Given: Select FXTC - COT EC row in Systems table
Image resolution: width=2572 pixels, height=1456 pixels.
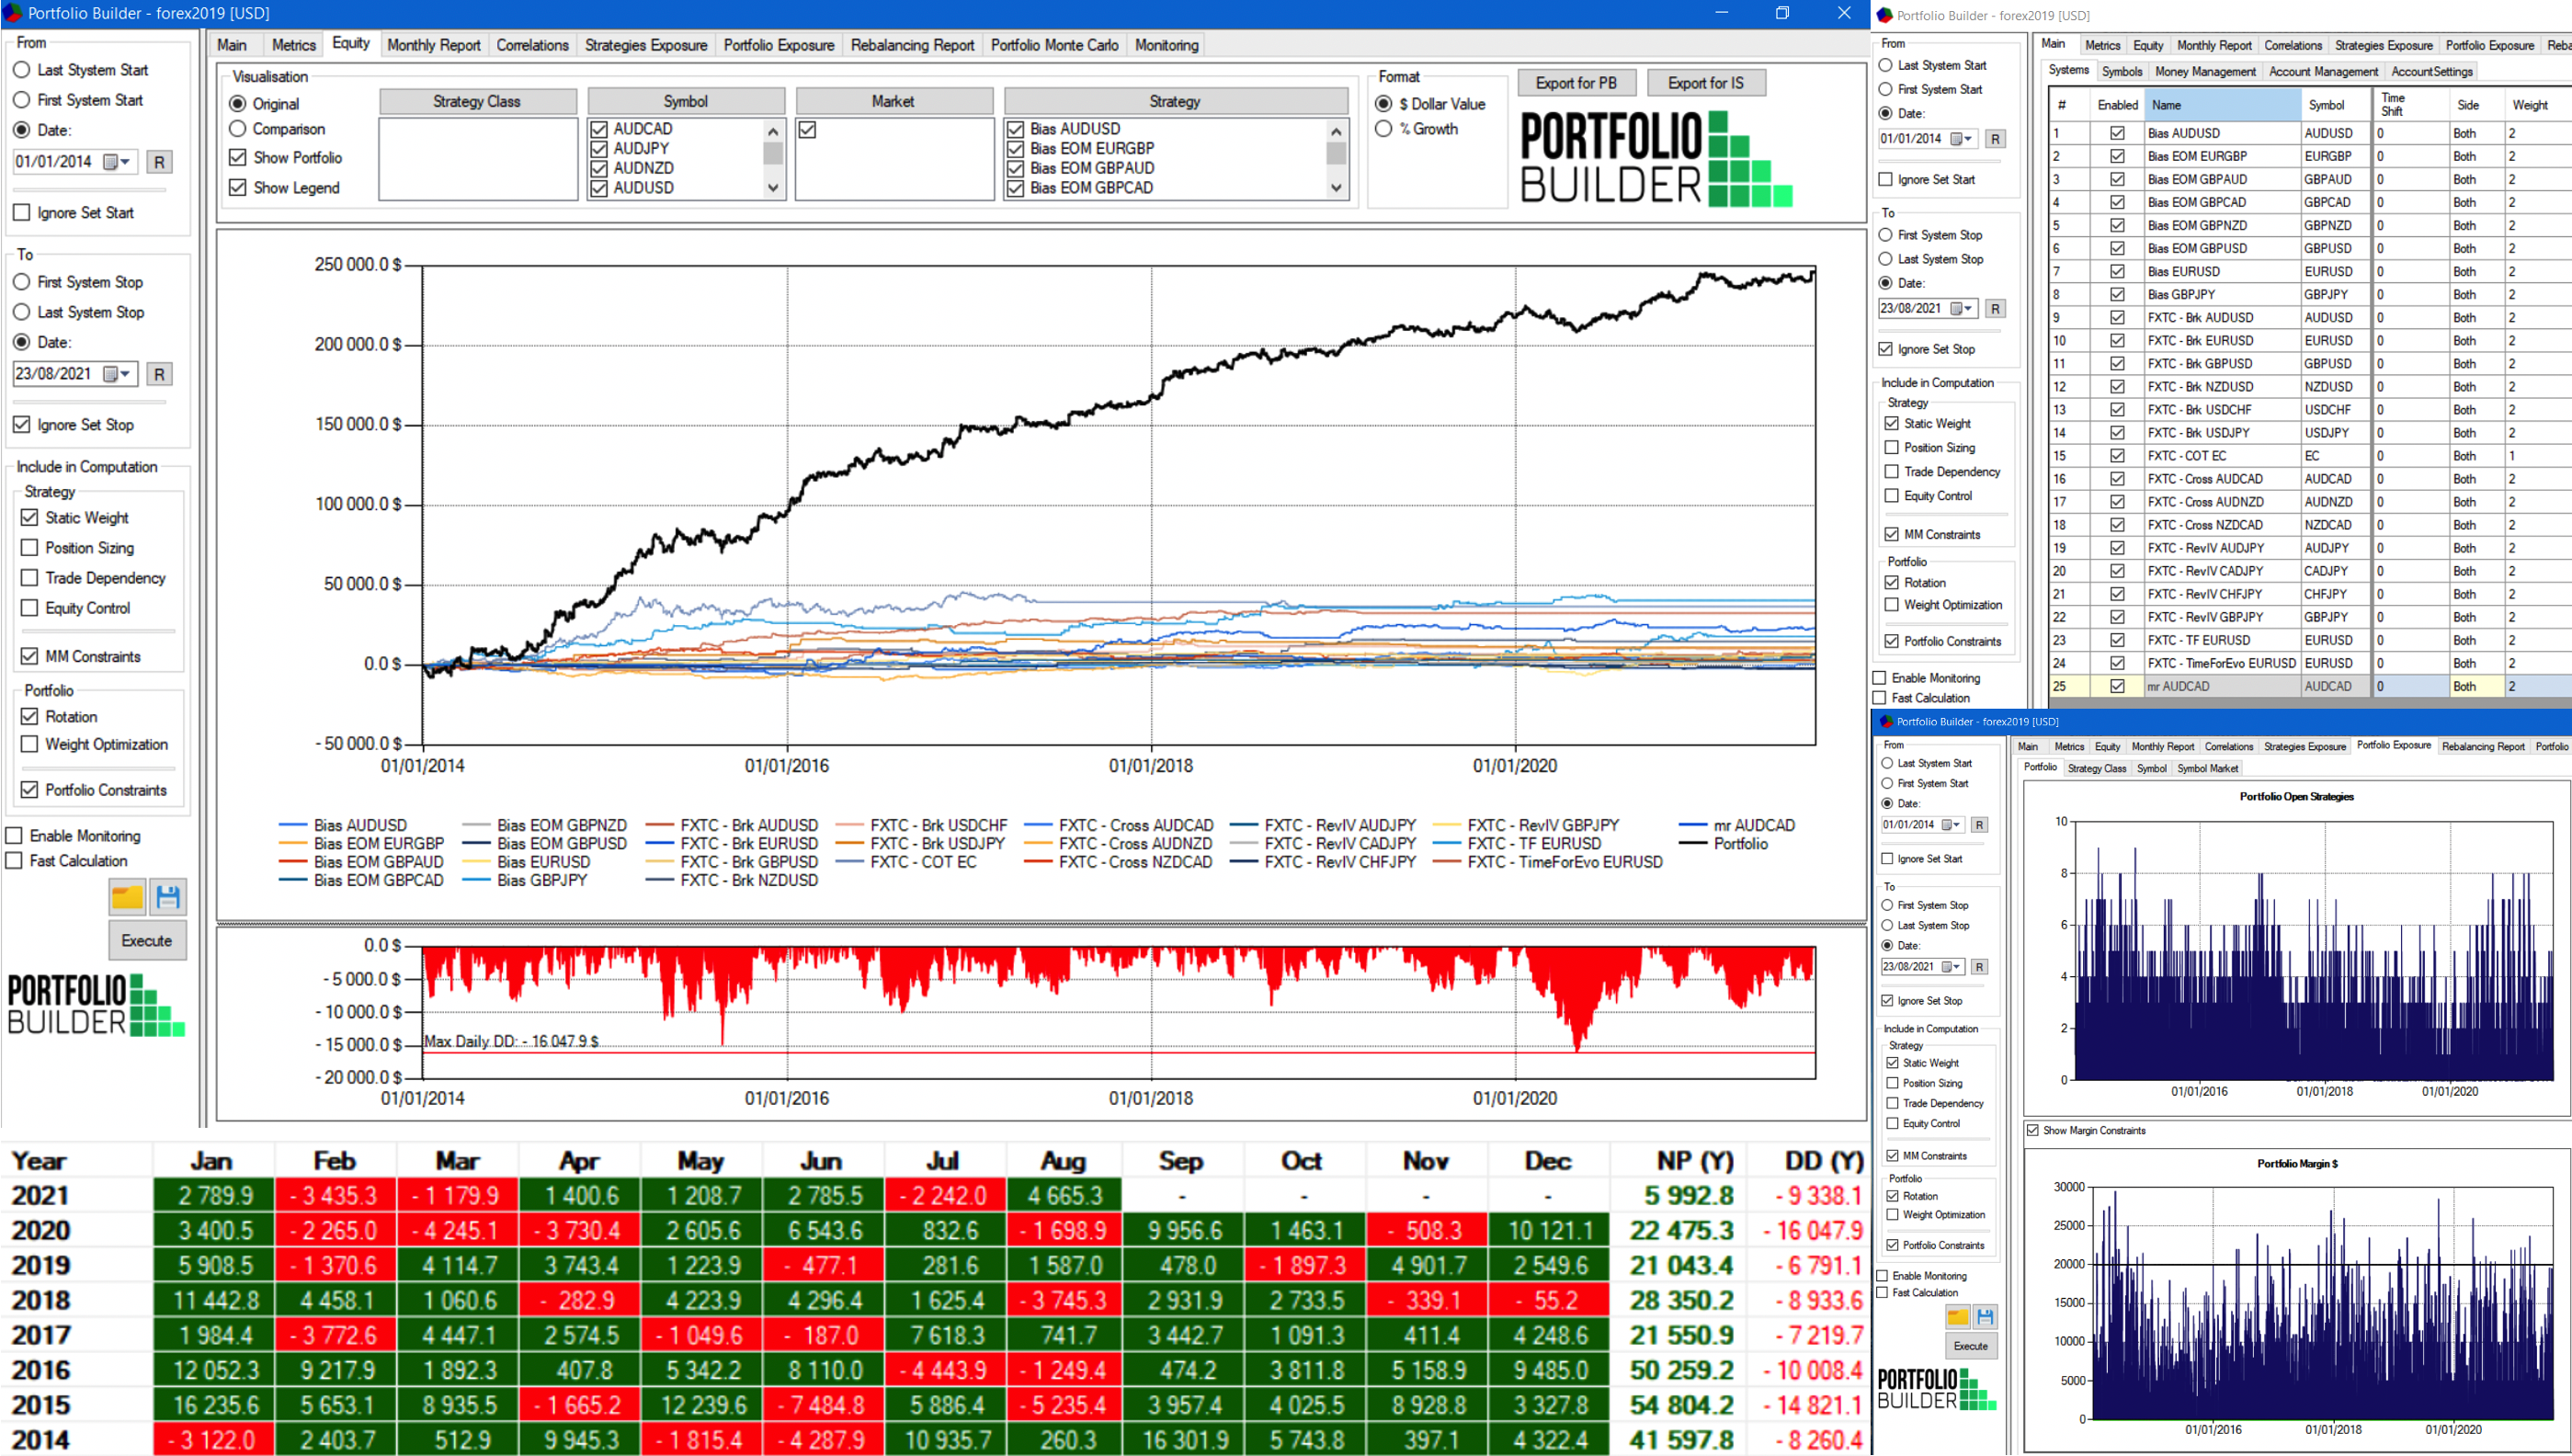Looking at the screenshot, I should click(x=2309, y=456).
